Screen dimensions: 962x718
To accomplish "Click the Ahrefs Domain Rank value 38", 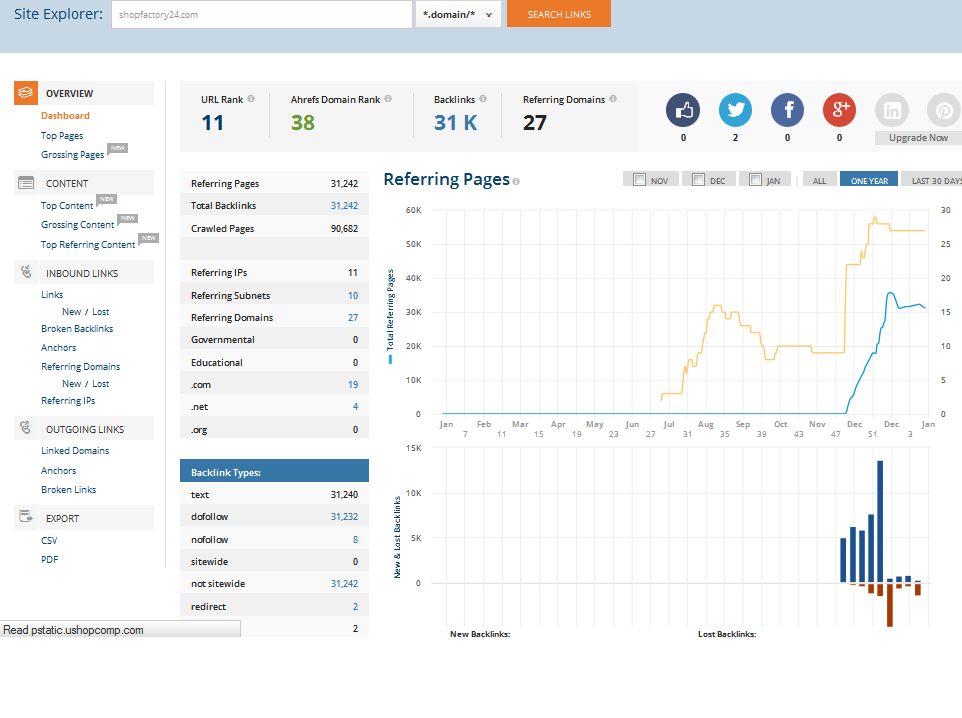I will click(302, 123).
